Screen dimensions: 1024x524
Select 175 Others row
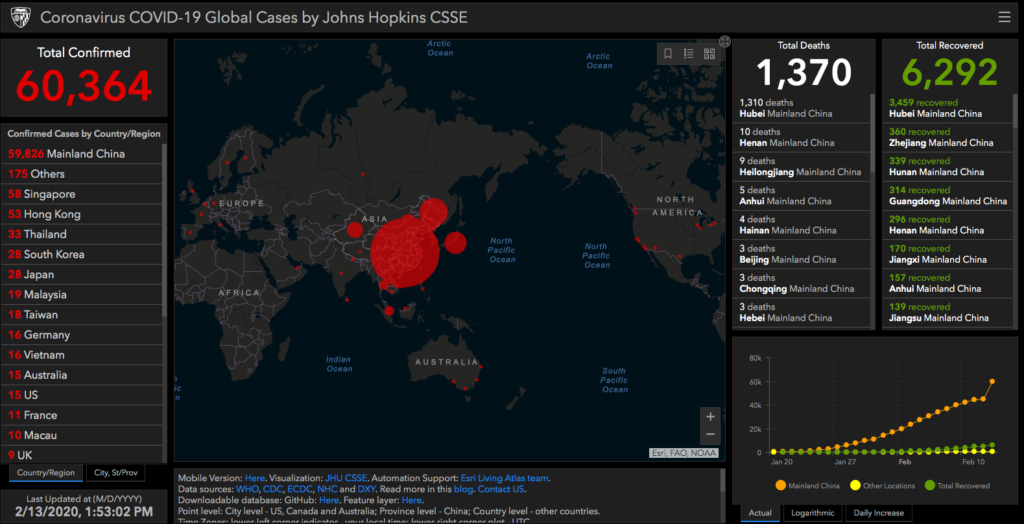tap(84, 174)
